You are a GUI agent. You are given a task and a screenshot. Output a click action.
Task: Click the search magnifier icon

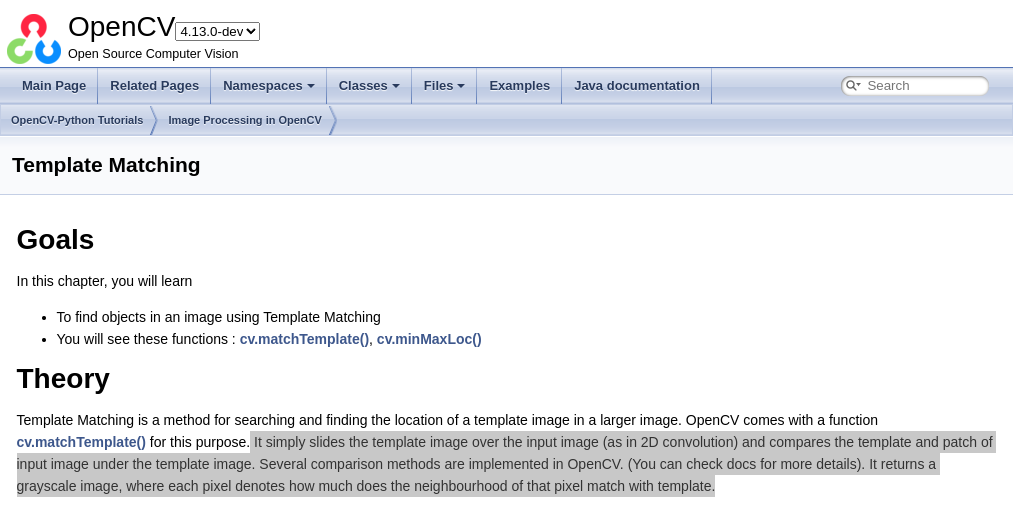tap(852, 86)
